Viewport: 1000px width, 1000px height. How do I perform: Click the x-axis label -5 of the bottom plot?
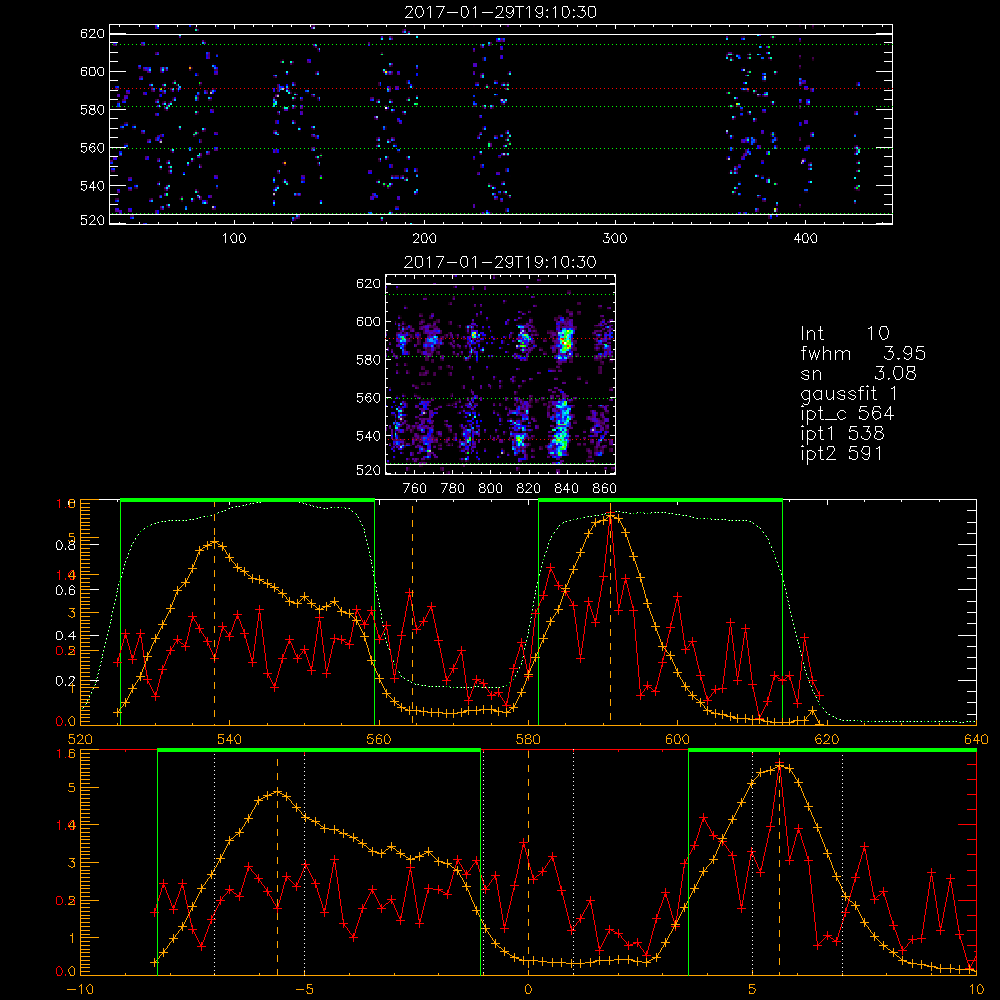point(304,990)
